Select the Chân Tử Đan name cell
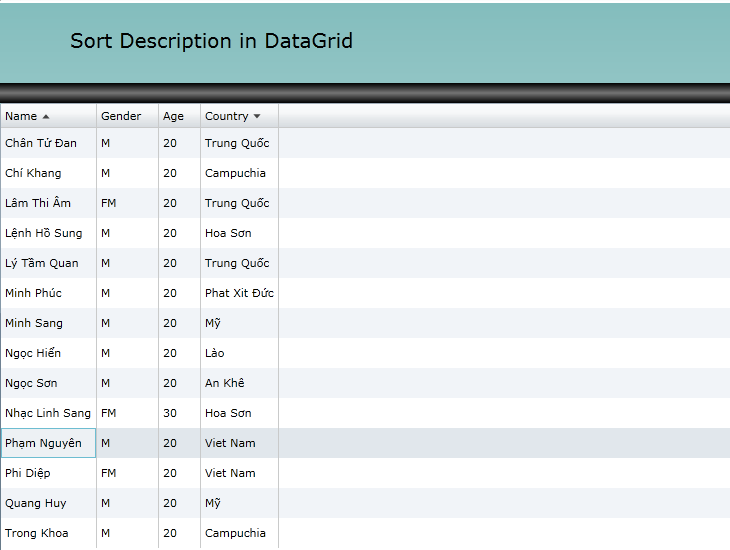This screenshot has width=730, height=550. click(x=41, y=143)
